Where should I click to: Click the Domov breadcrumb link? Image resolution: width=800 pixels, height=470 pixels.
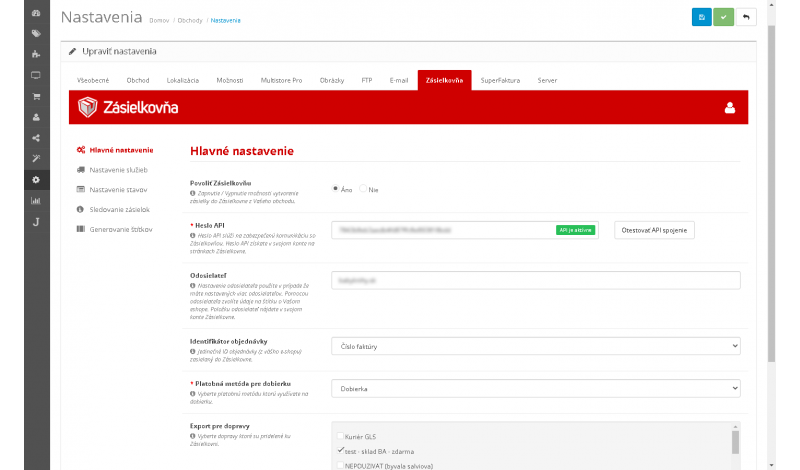point(159,20)
